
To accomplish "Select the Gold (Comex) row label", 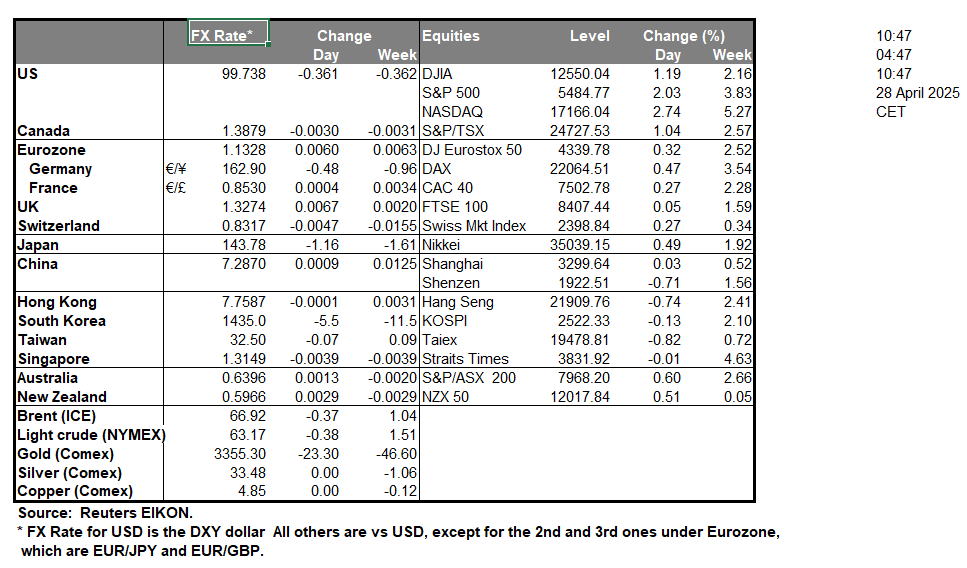I will pos(68,454).
